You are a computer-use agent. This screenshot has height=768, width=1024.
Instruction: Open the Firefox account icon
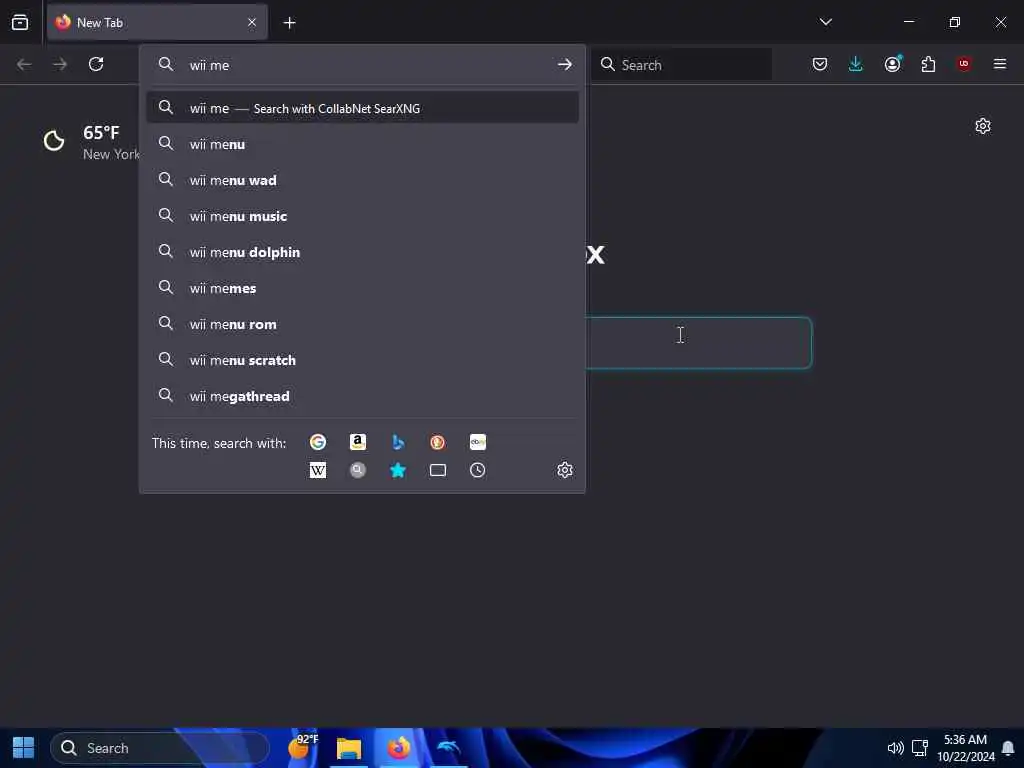pos(892,64)
